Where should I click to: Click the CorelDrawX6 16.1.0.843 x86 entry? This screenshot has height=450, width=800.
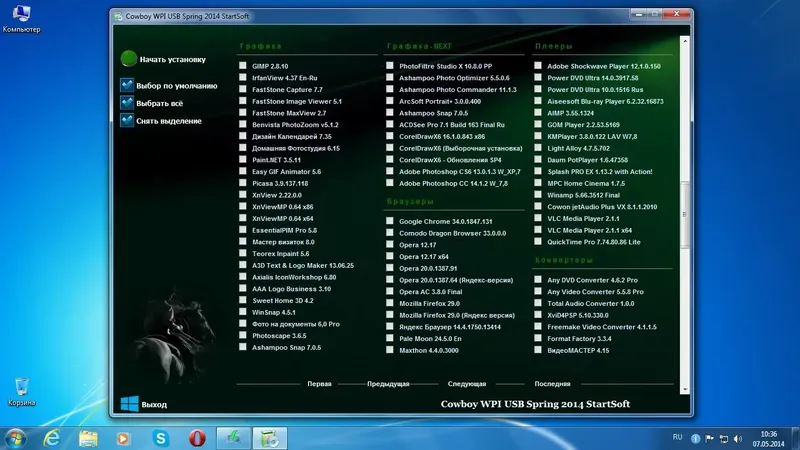tap(442, 136)
